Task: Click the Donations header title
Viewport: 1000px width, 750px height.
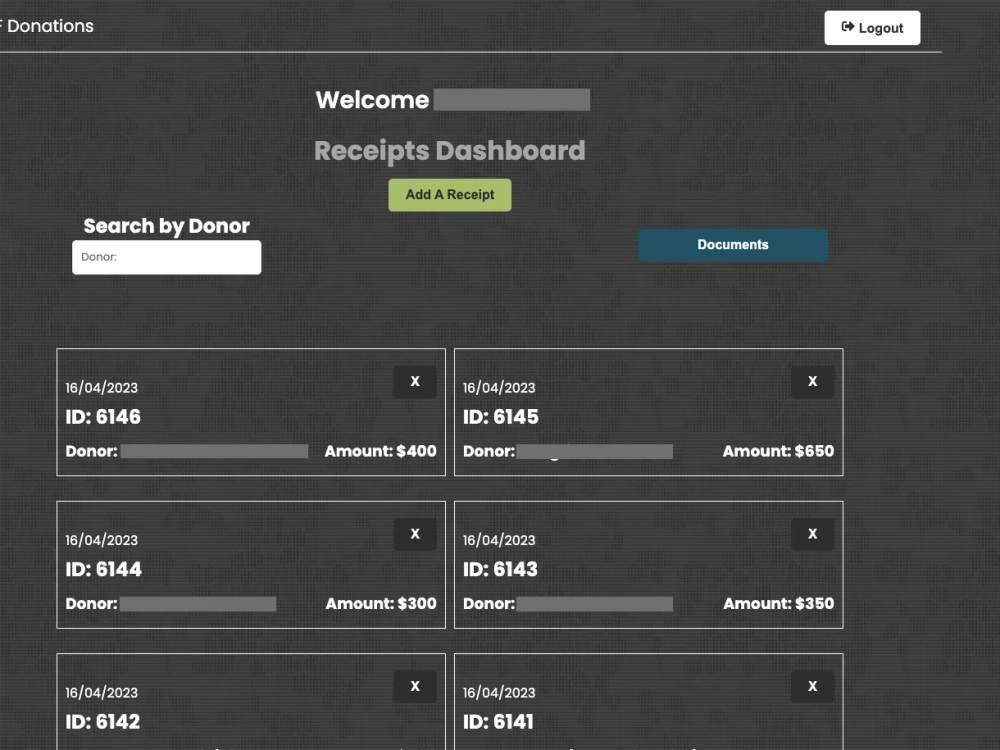Action: [50, 26]
